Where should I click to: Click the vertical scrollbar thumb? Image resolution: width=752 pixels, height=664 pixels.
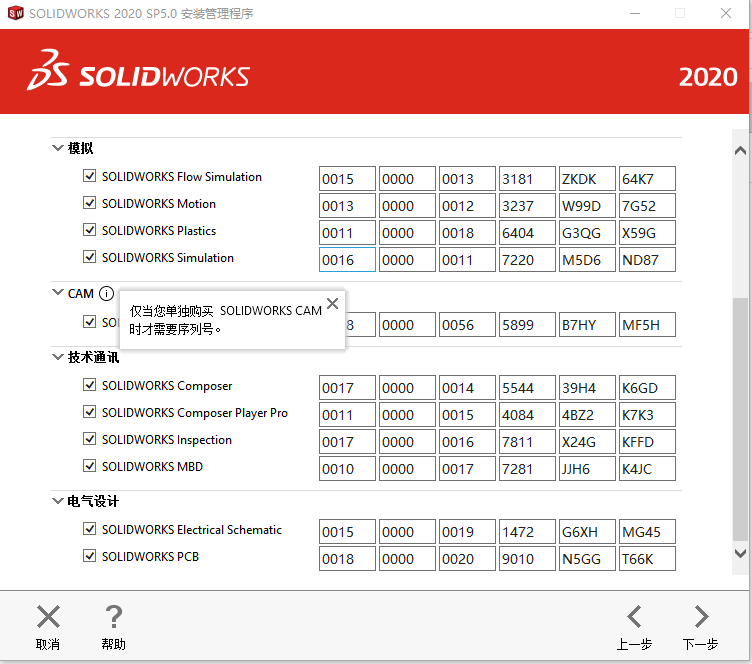(x=740, y=420)
